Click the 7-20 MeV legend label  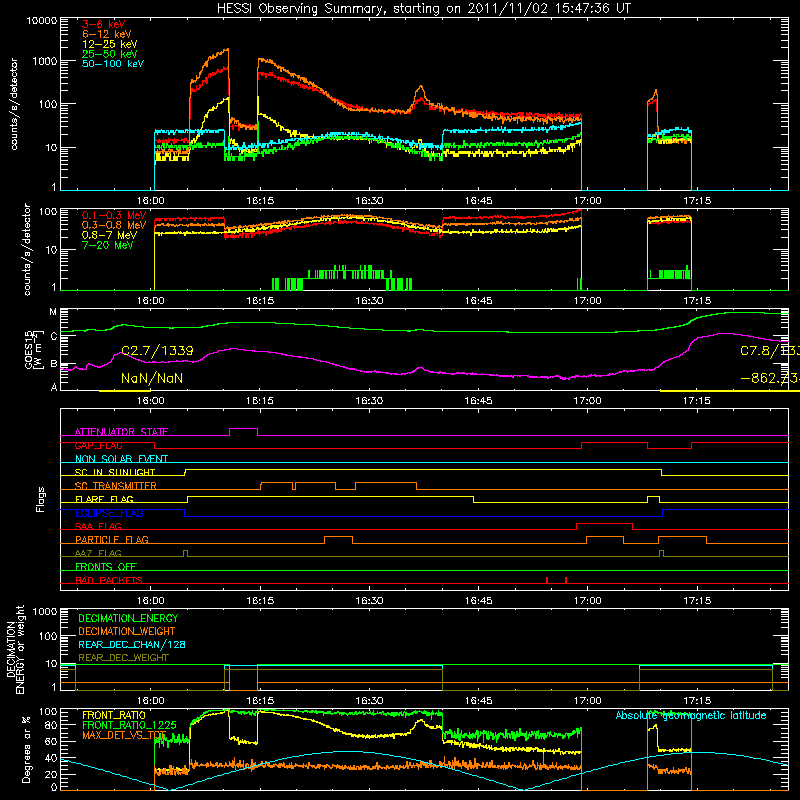pos(108,245)
